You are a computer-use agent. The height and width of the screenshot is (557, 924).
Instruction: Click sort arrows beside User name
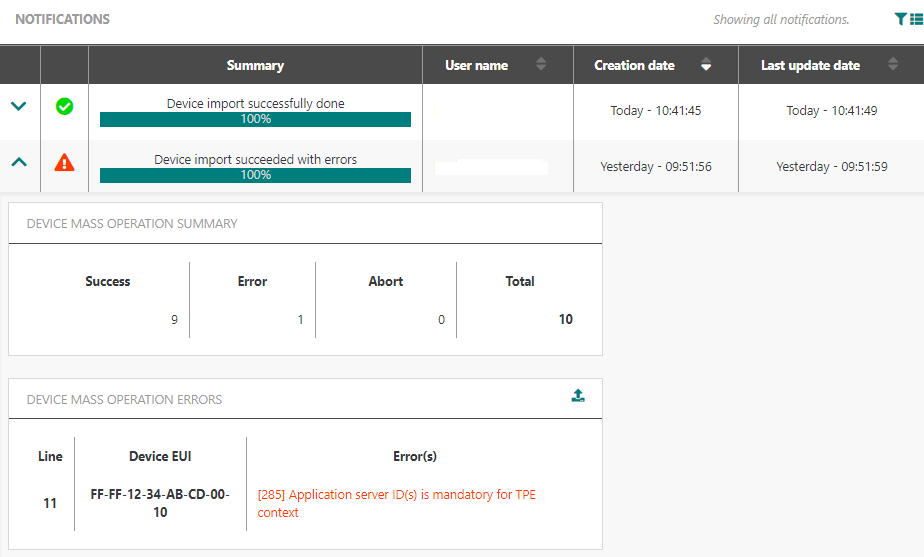[541, 65]
